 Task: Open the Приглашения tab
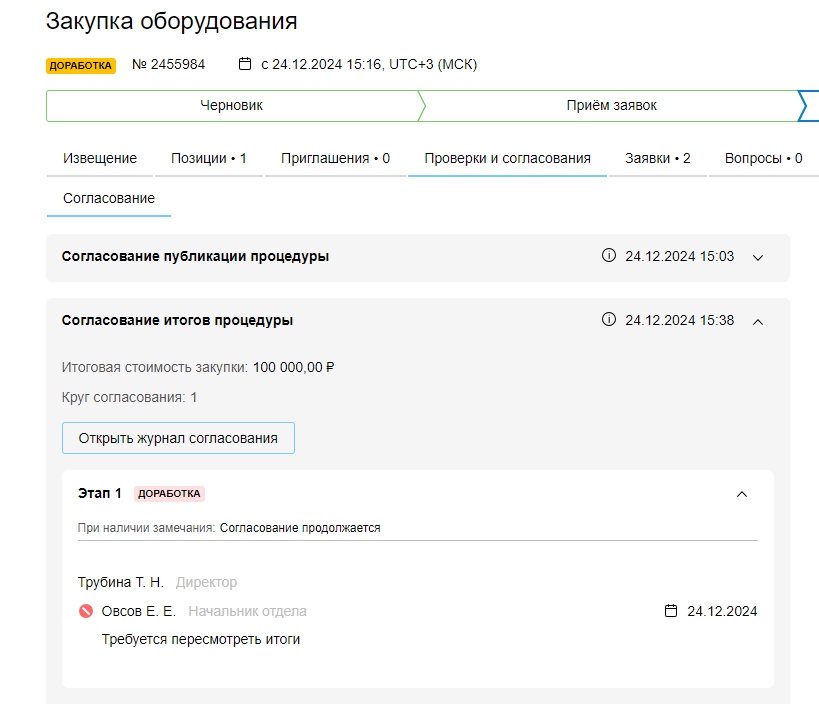coord(335,158)
